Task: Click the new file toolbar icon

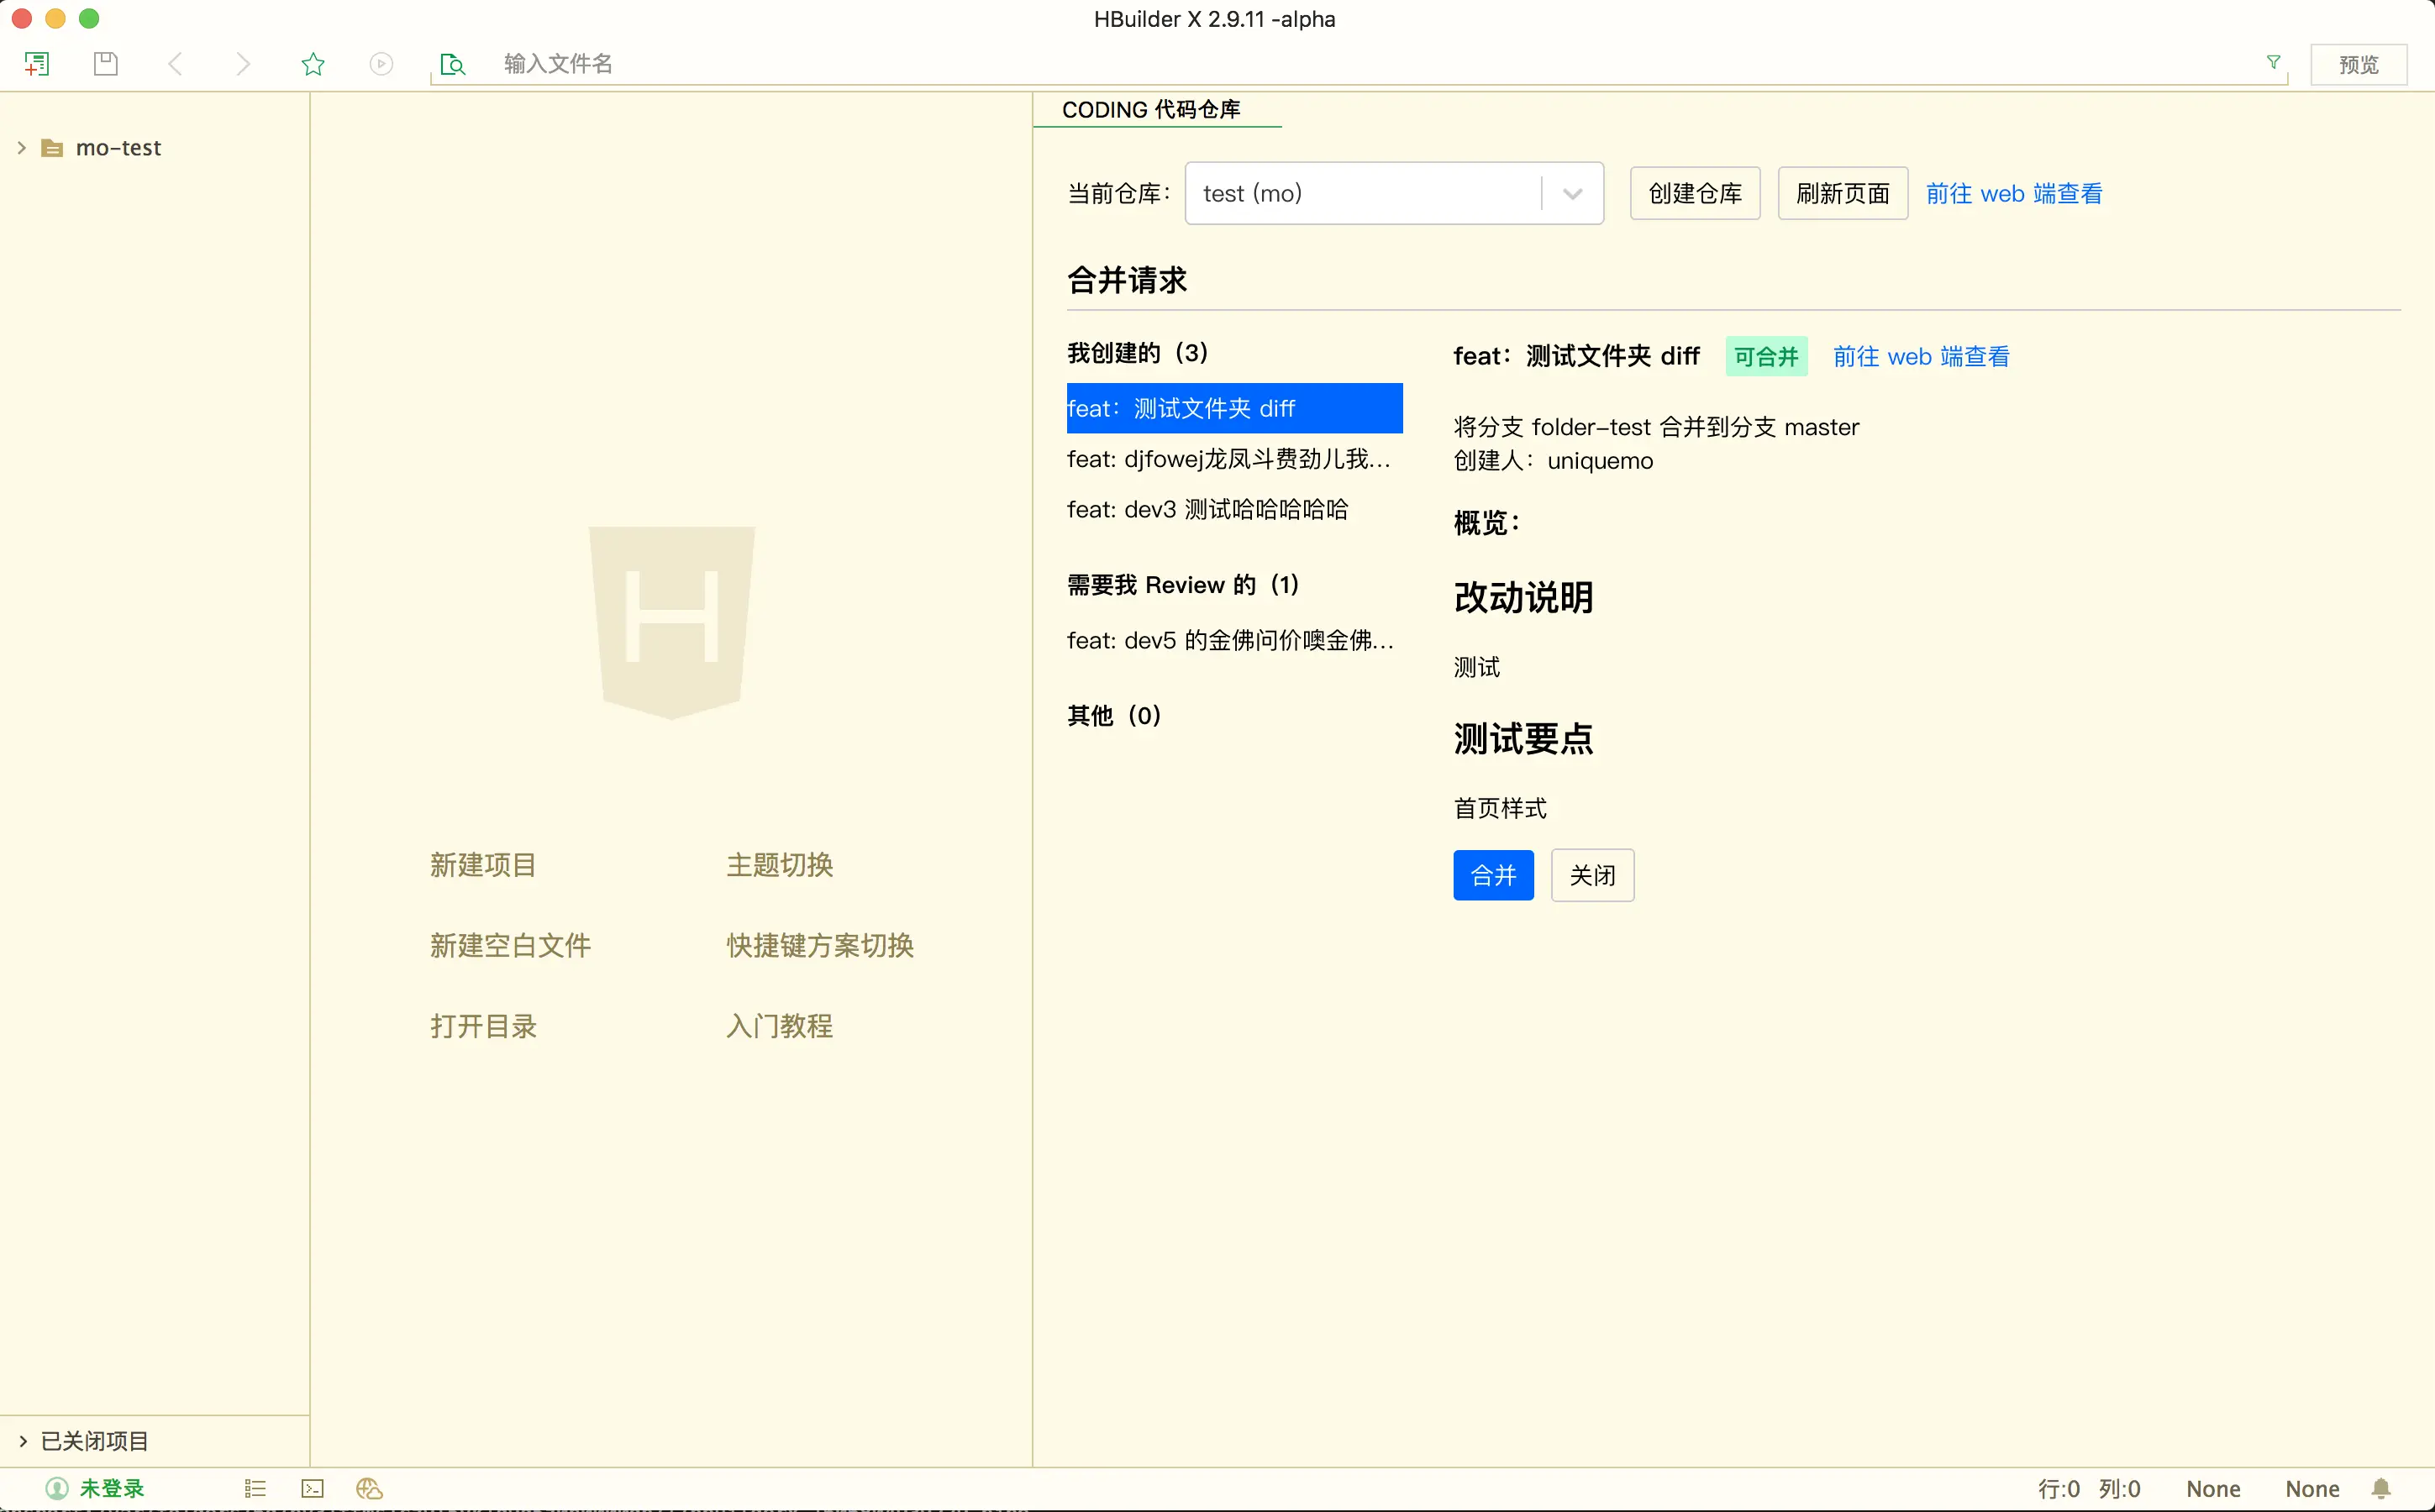Action: point(37,64)
